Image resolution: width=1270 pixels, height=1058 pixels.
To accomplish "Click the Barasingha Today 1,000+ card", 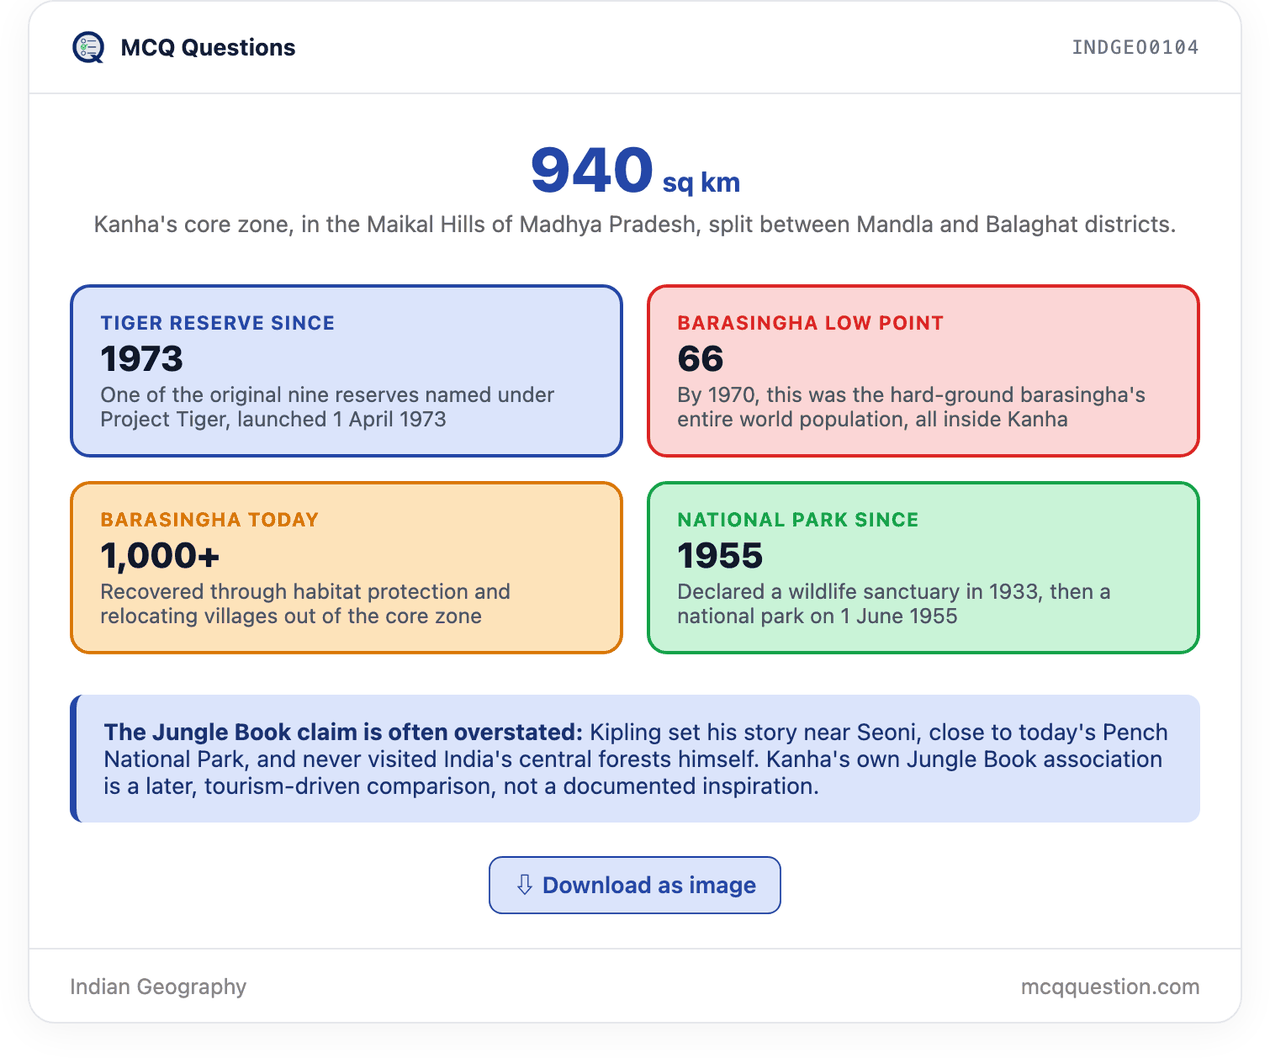I will pyautogui.click(x=346, y=568).
